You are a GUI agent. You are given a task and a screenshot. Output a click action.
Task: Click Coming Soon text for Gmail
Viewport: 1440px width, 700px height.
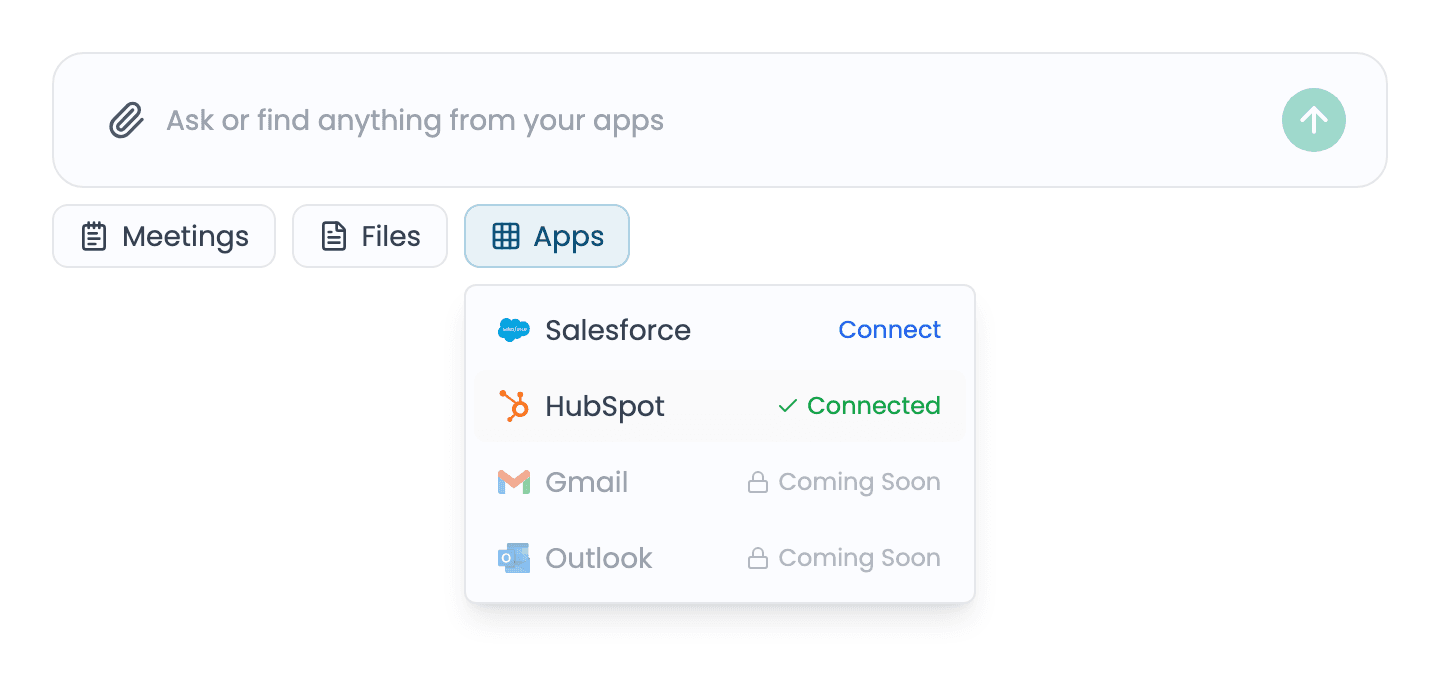pos(860,482)
